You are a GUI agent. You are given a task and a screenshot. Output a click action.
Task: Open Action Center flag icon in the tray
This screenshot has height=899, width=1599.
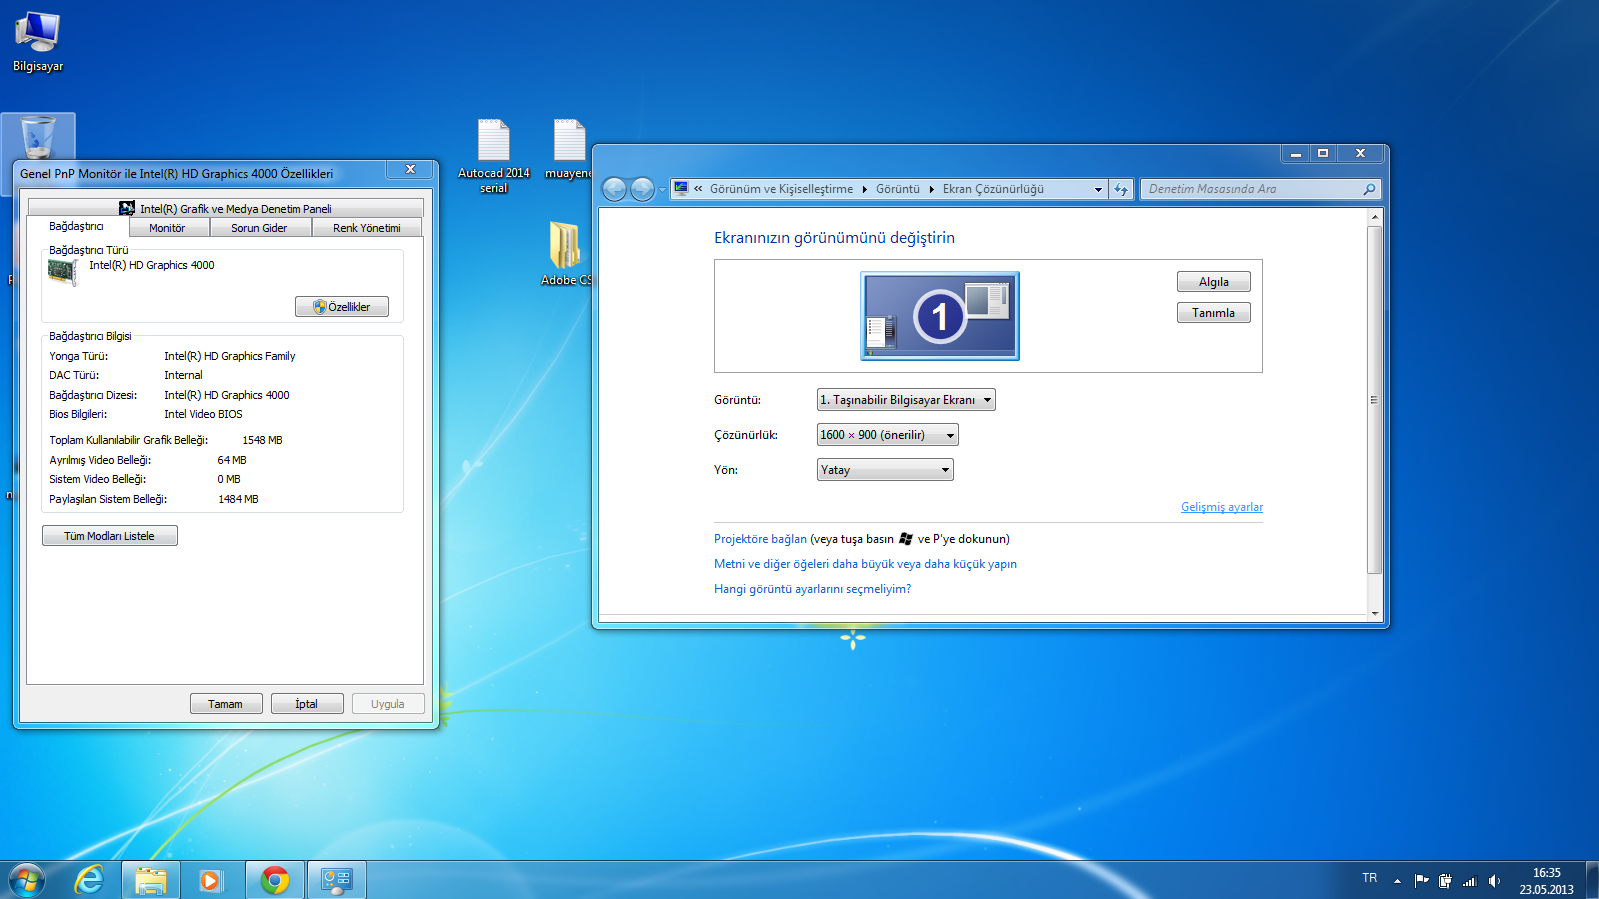coord(1421,881)
